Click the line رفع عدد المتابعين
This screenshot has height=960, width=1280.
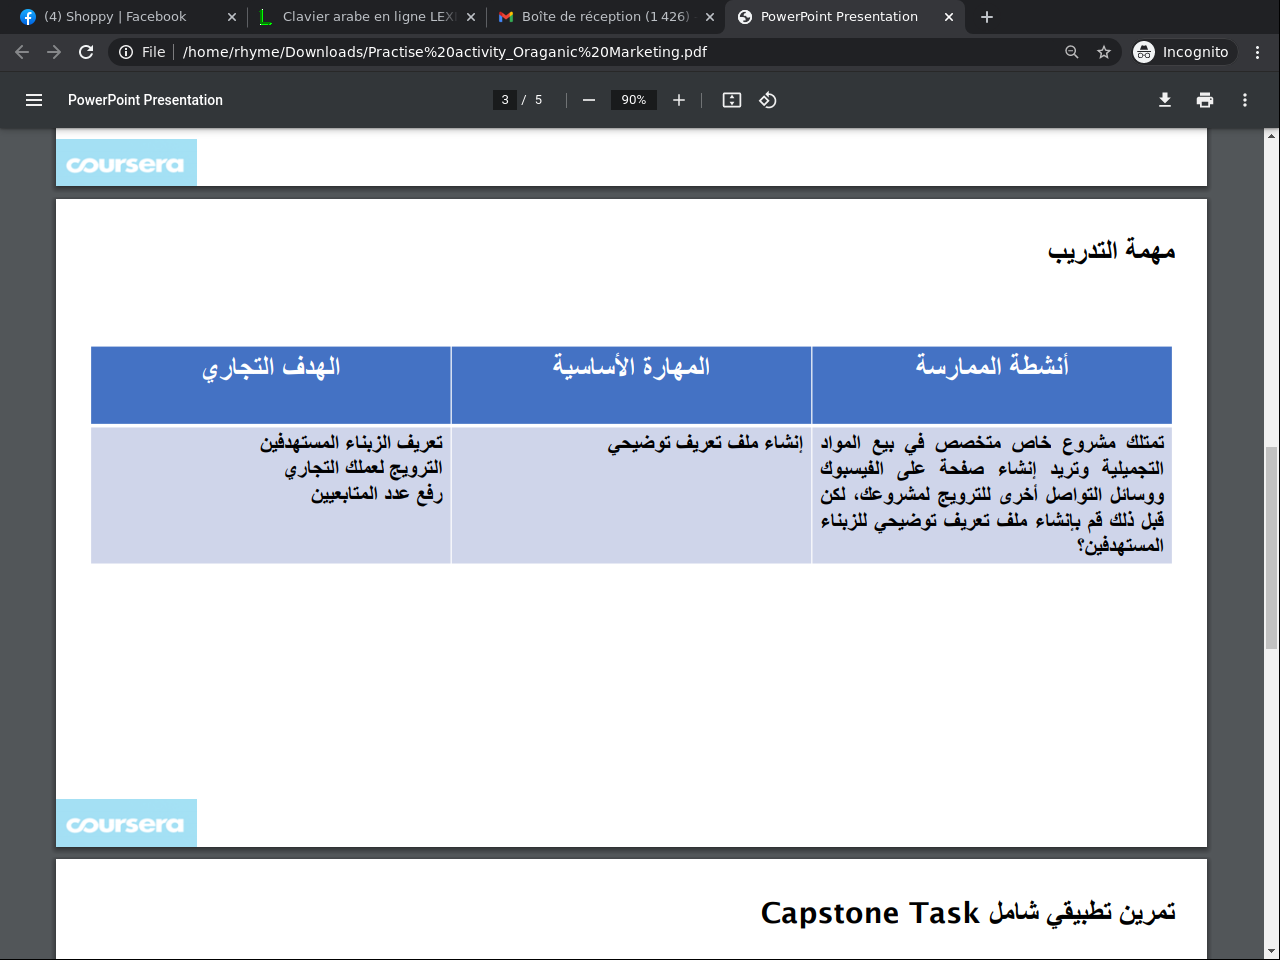[x=377, y=494]
